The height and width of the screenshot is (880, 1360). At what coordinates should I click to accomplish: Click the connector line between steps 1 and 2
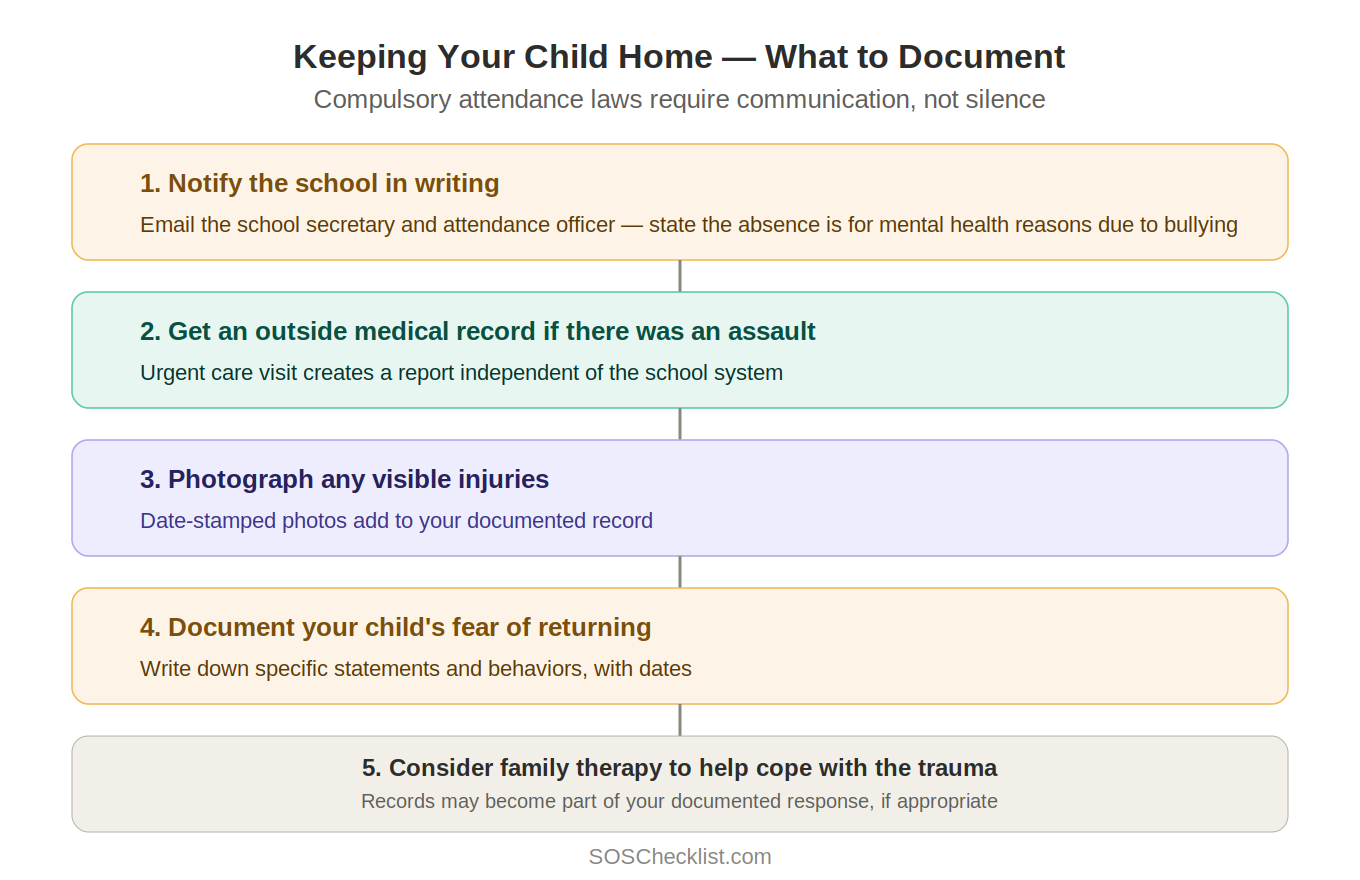[680, 276]
